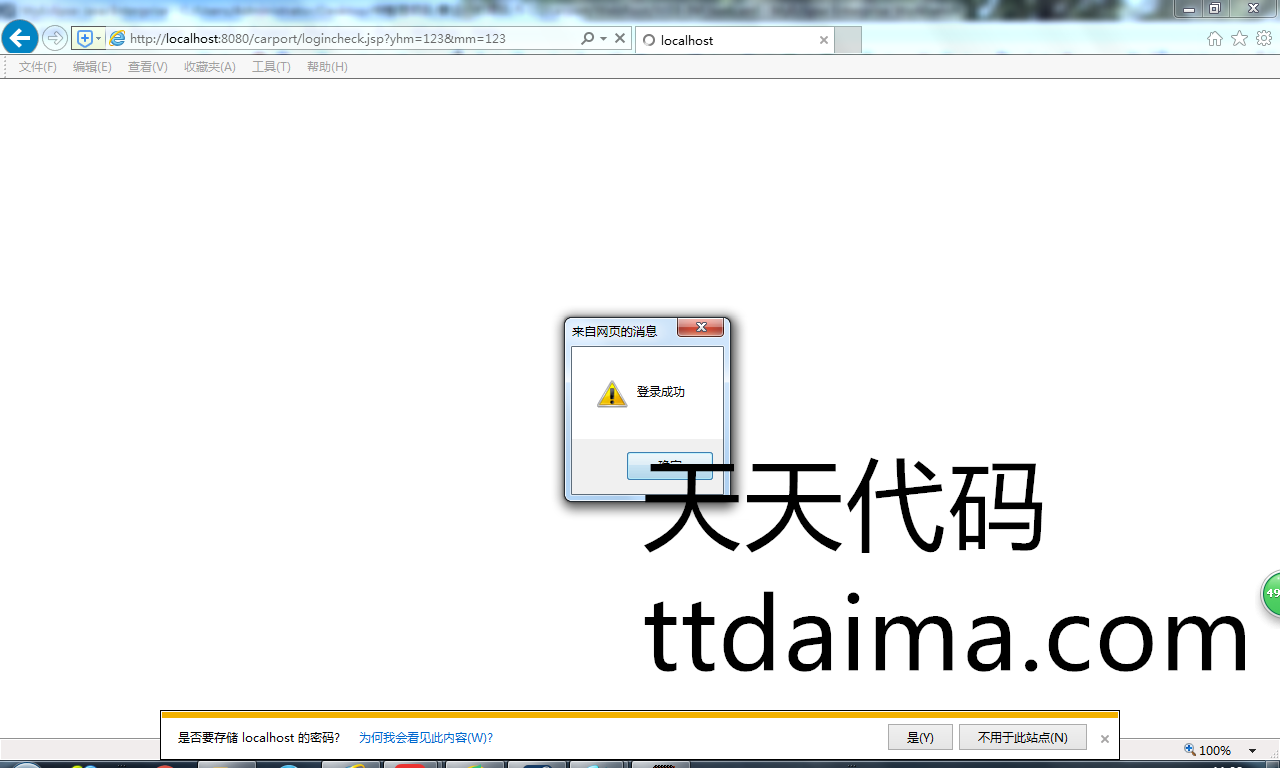Open the Tools gear icon
1280x768 pixels.
pos(1264,39)
